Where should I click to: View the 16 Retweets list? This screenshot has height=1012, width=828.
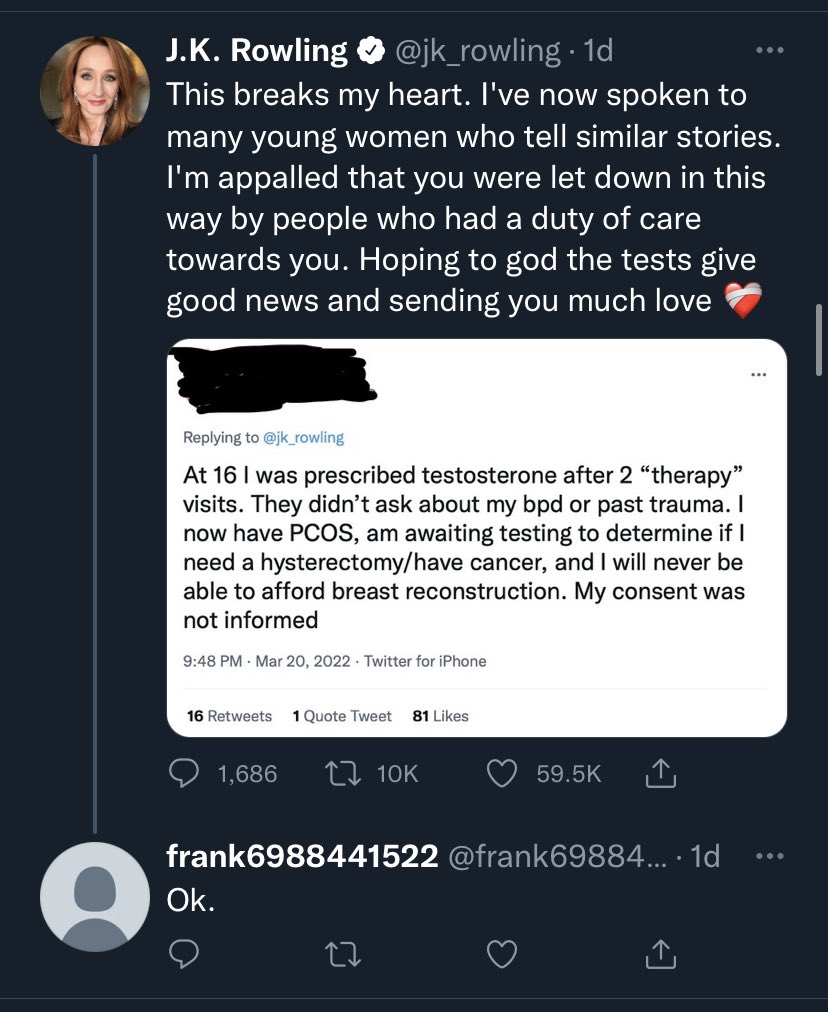(x=229, y=716)
